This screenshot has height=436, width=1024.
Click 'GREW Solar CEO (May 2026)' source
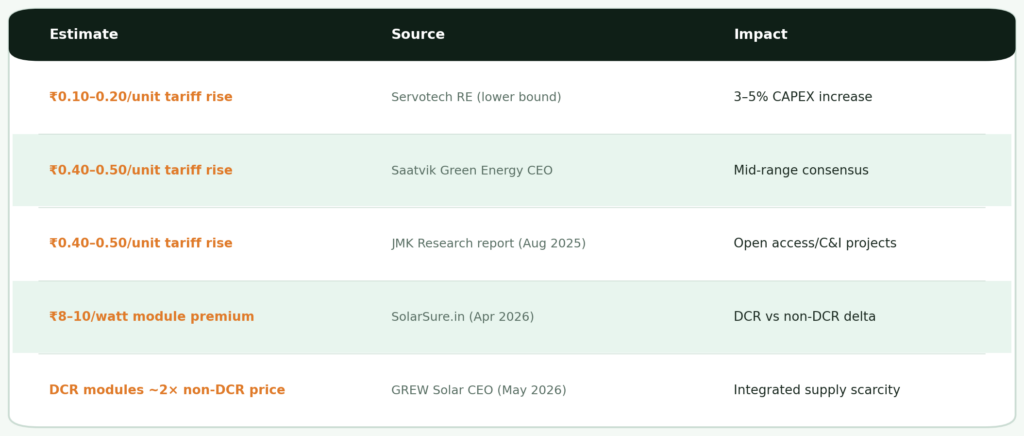[479, 390]
